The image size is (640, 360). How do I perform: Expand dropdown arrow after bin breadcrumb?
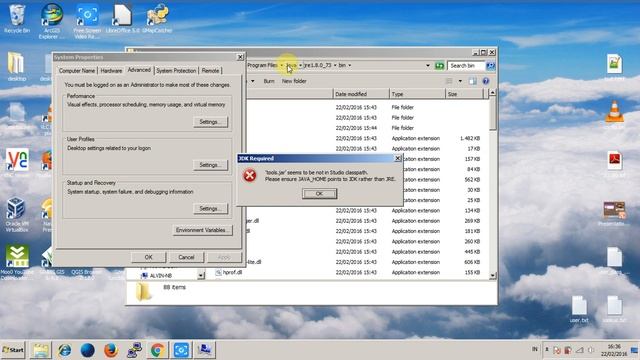point(350,65)
